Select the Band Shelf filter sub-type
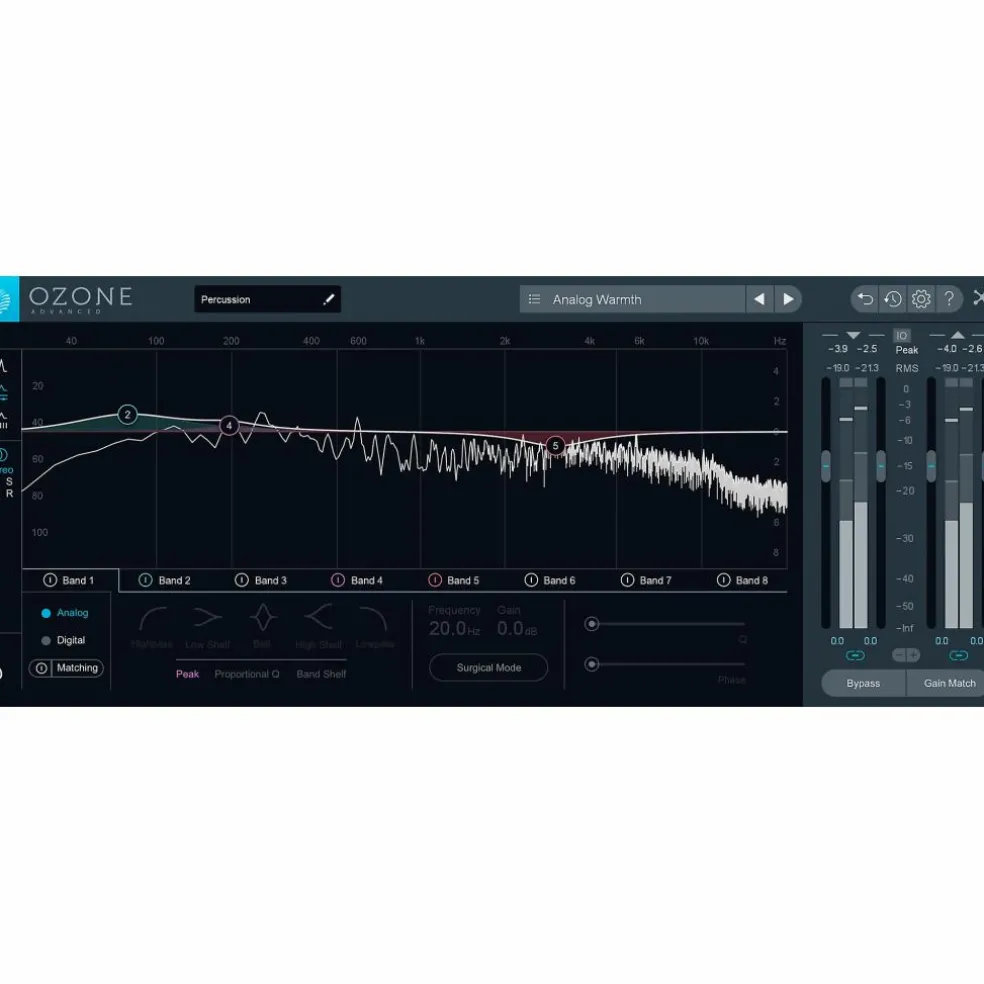This screenshot has height=984, width=984. pos(321,674)
